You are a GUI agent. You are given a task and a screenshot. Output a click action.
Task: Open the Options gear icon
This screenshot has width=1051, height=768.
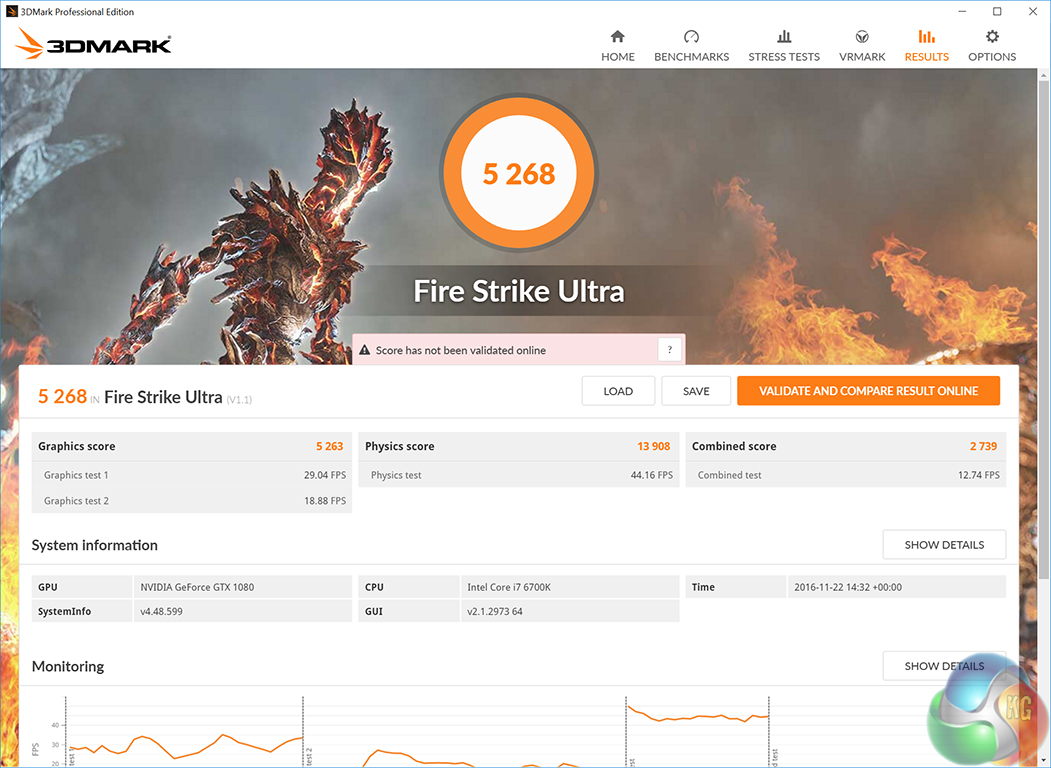[992, 36]
